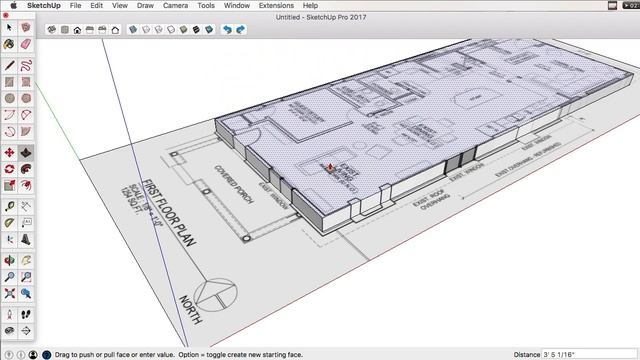Activate the Polygon tool

(26, 98)
